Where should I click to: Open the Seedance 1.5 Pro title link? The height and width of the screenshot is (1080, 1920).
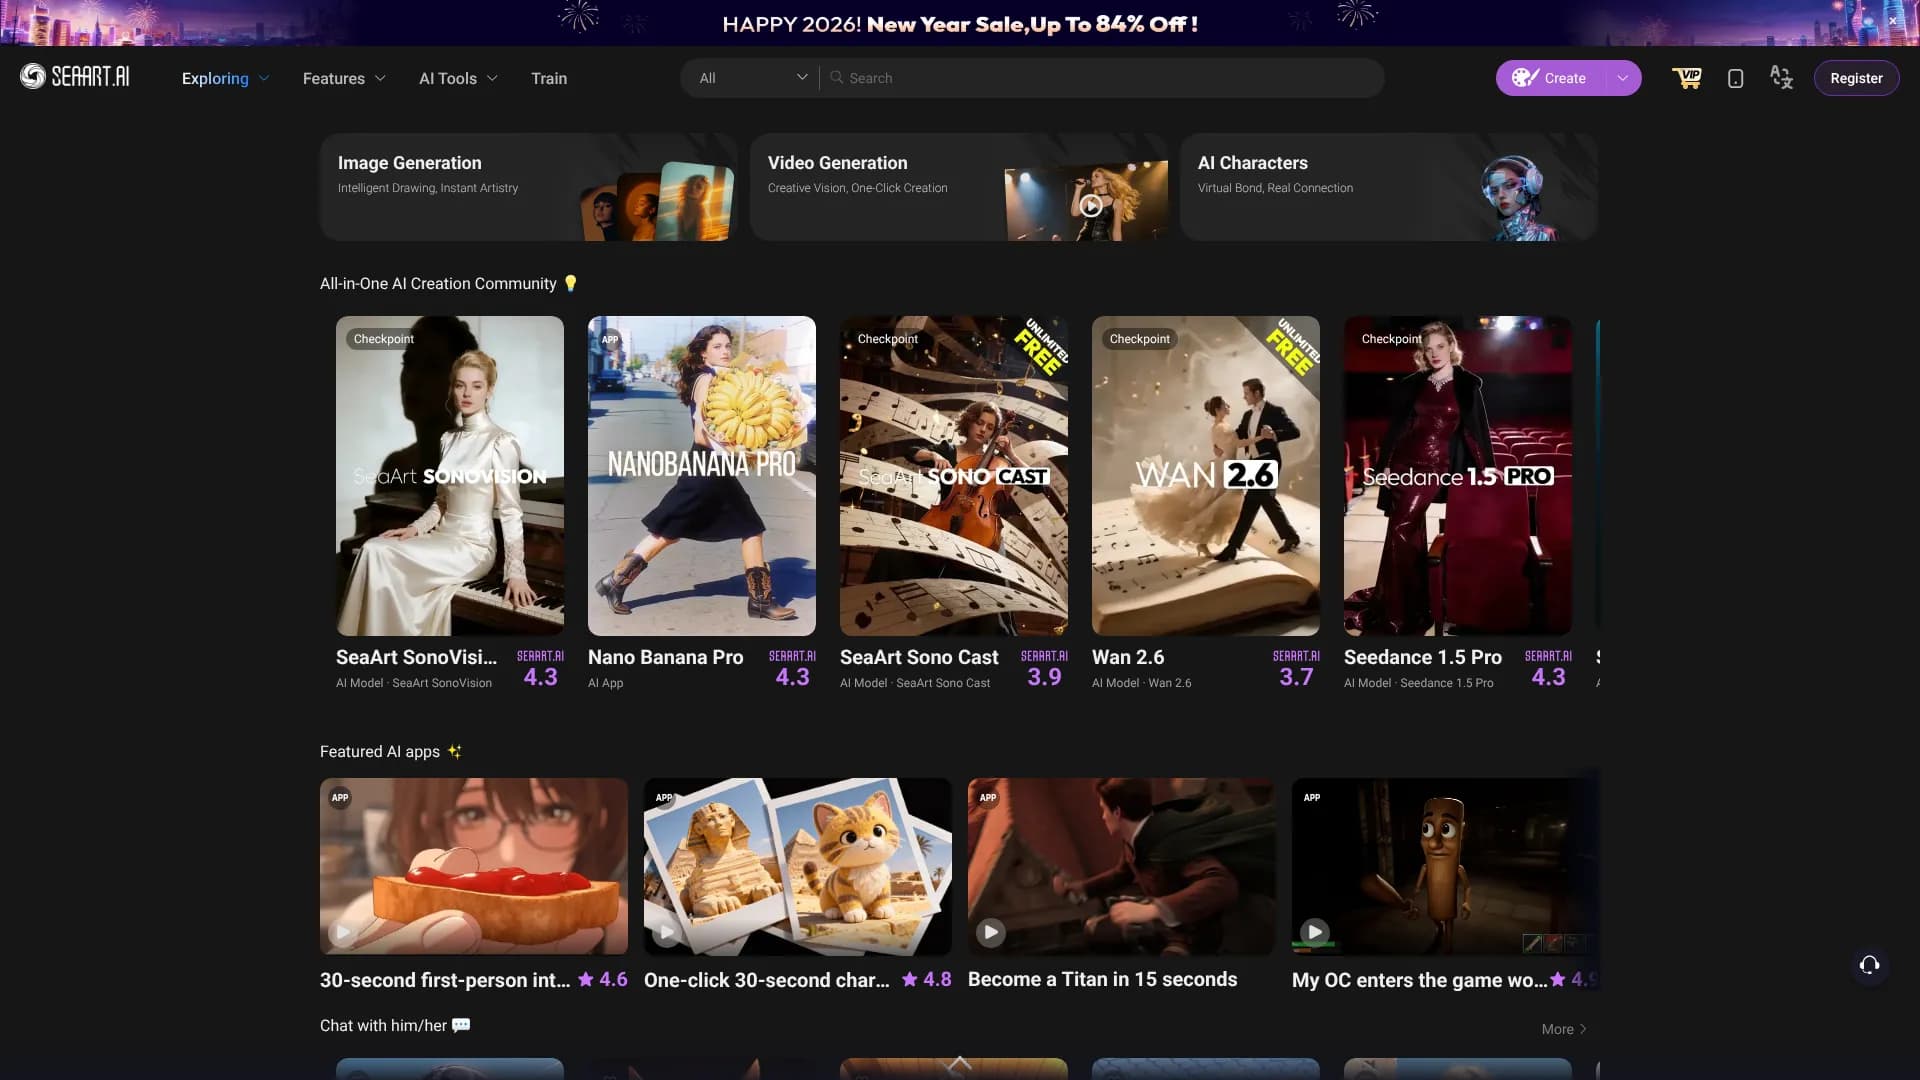[x=1423, y=657]
